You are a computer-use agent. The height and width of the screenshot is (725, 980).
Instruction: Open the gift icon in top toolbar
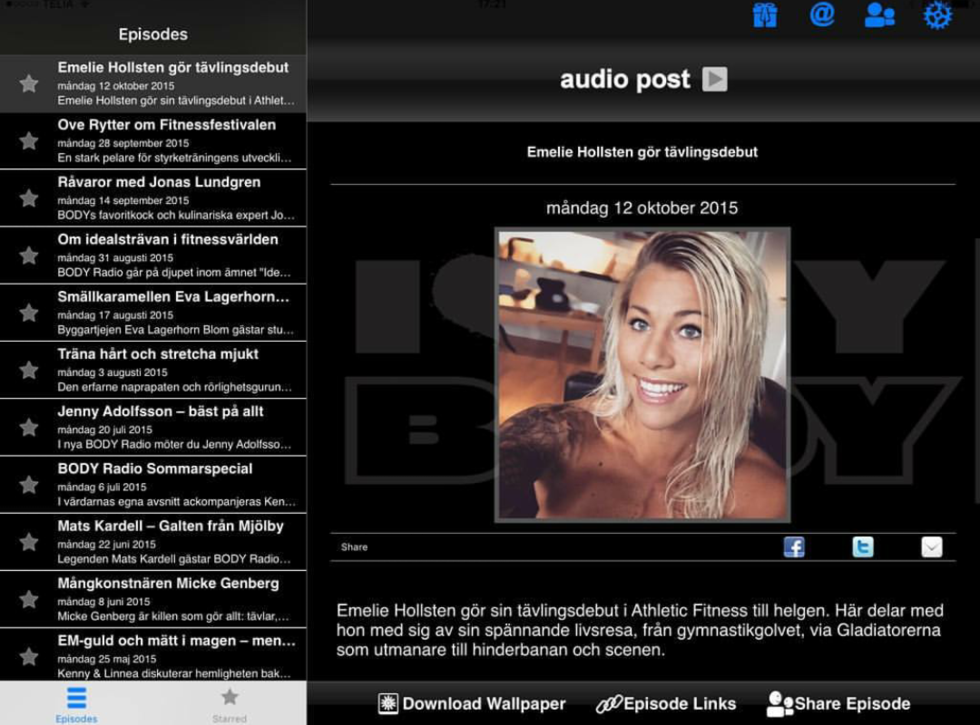click(x=765, y=16)
